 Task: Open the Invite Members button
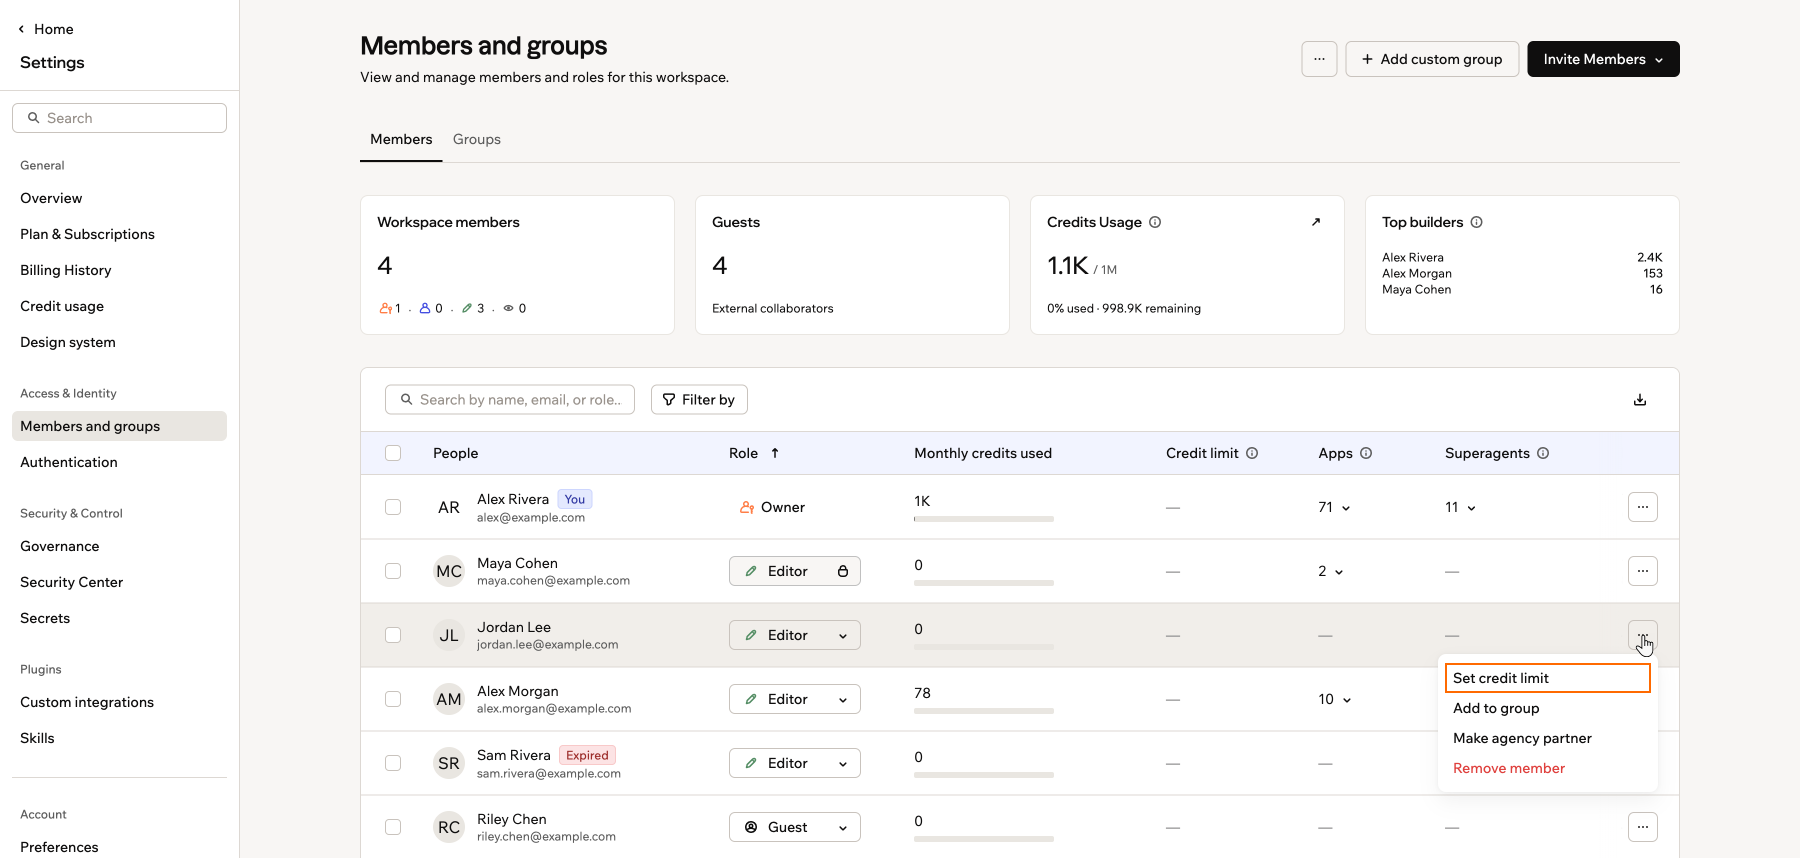tap(1603, 59)
